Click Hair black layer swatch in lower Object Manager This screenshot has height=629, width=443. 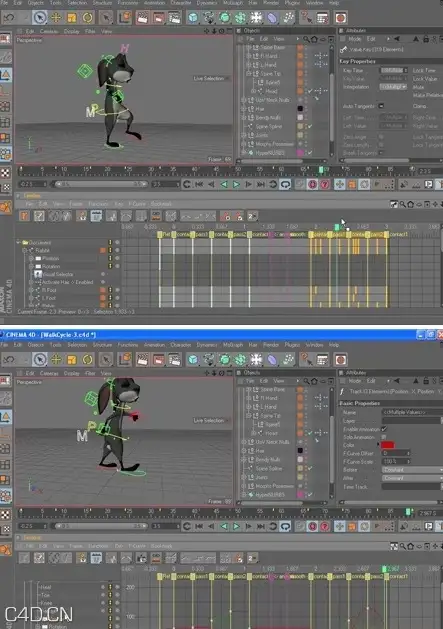300,450
